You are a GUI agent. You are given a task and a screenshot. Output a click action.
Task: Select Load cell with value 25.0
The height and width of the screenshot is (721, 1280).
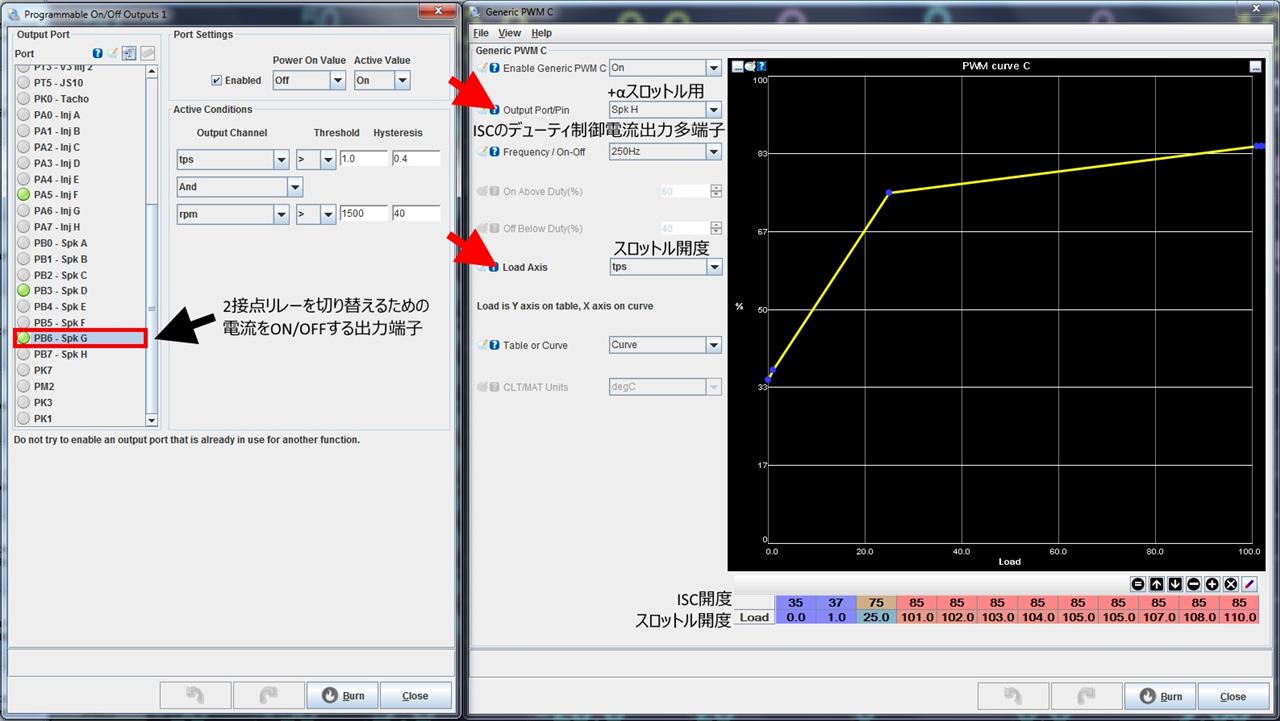(x=876, y=618)
